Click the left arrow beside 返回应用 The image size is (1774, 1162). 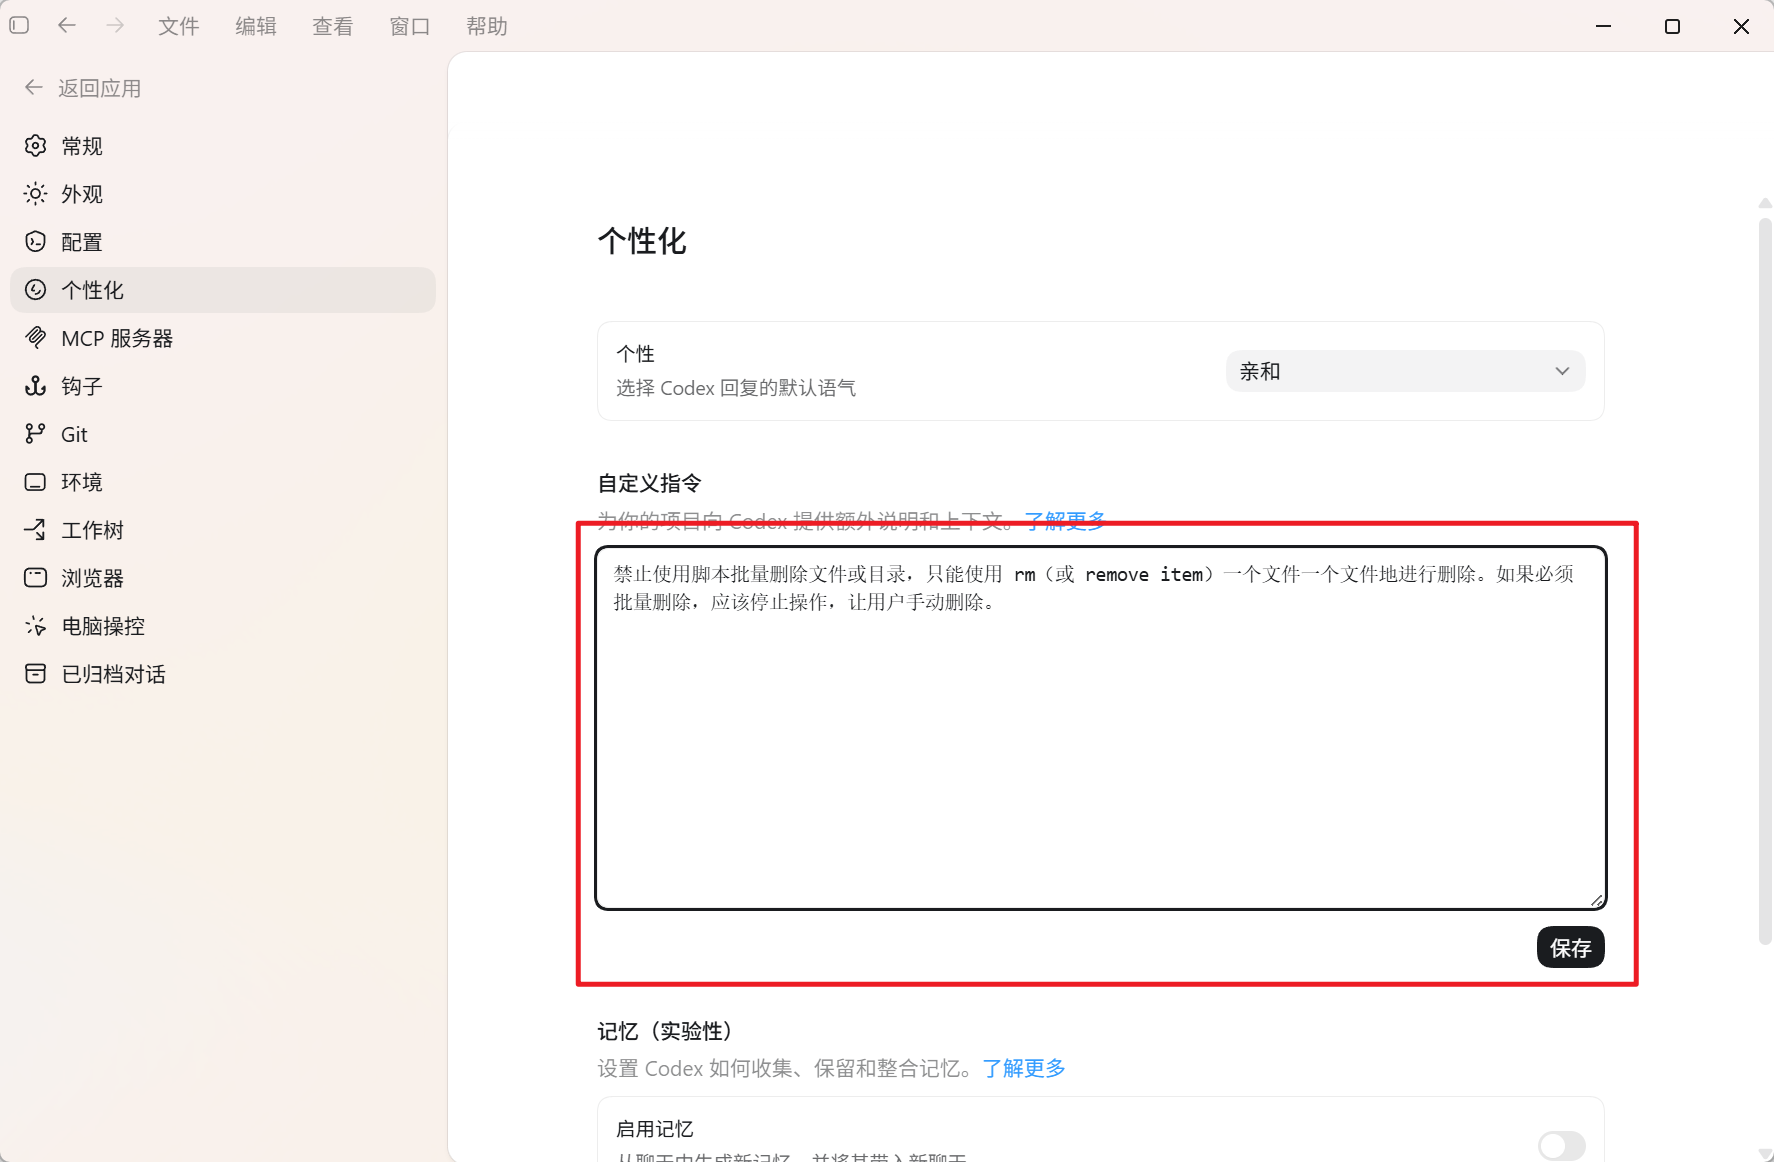[x=34, y=88]
